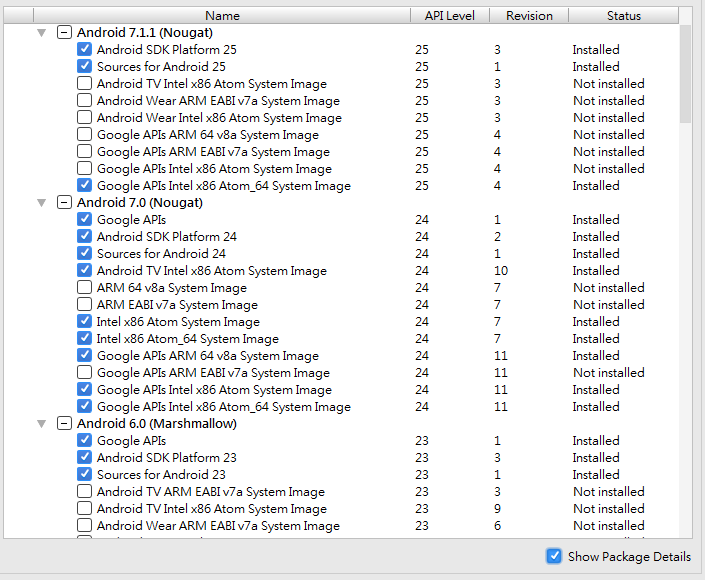The width and height of the screenshot is (705, 580).
Task: Click API level '25' for Sources for Android 25
Action: pos(422,67)
